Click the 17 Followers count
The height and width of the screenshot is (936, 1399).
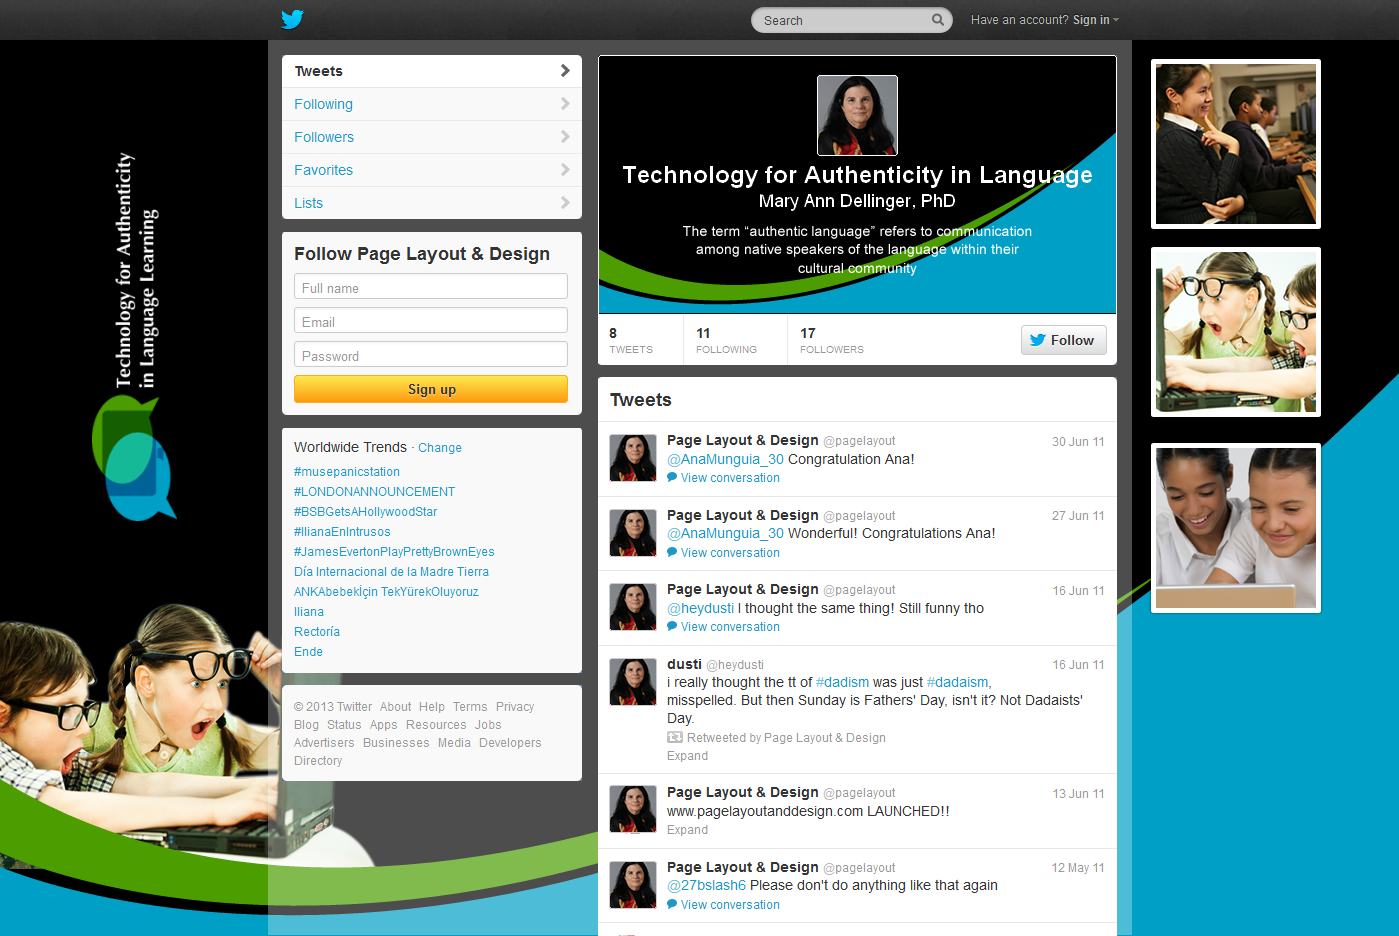(831, 340)
